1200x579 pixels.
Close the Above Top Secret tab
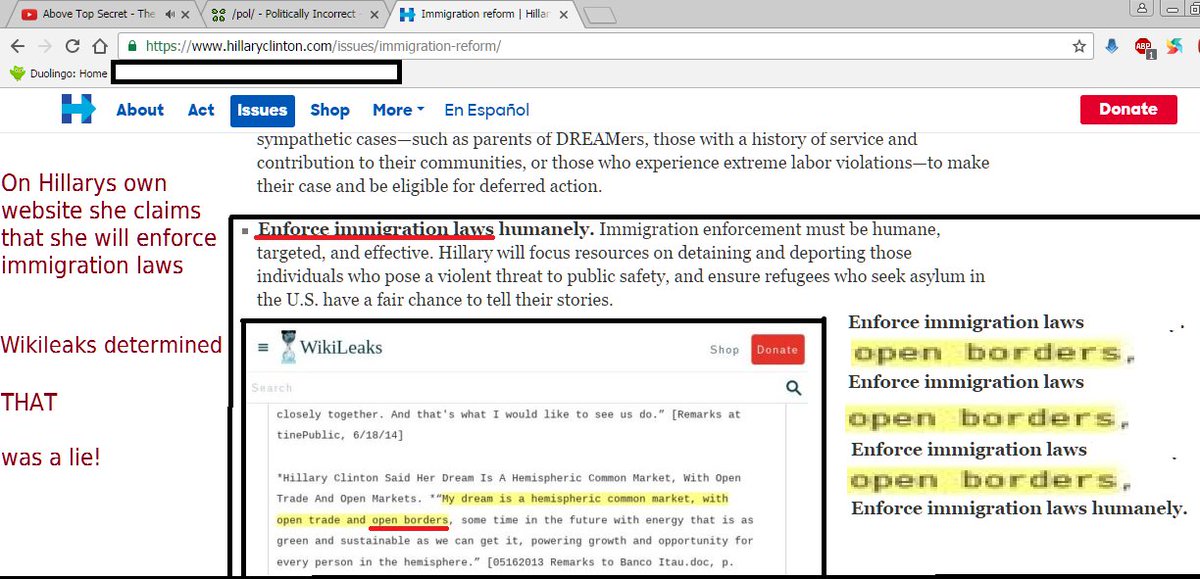tap(187, 14)
